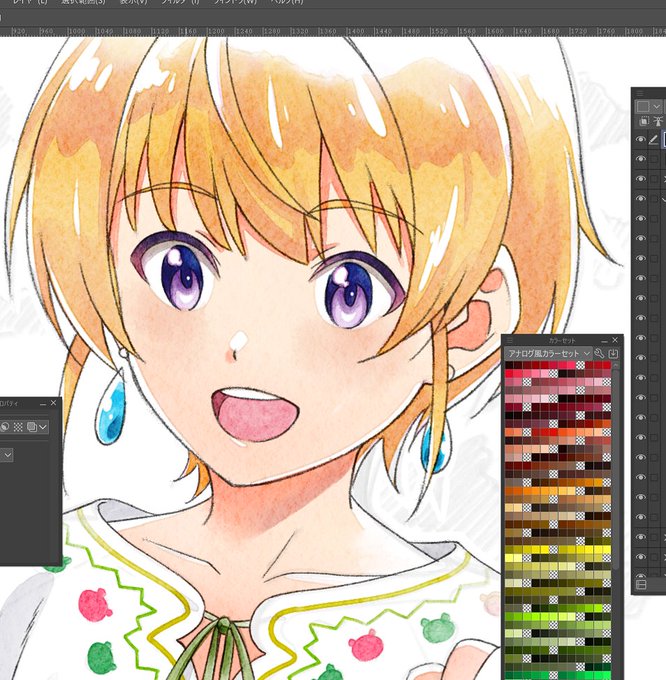Click the icon at bottom-left of layer panel
This screenshot has height=680, width=666.
tap(641, 585)
